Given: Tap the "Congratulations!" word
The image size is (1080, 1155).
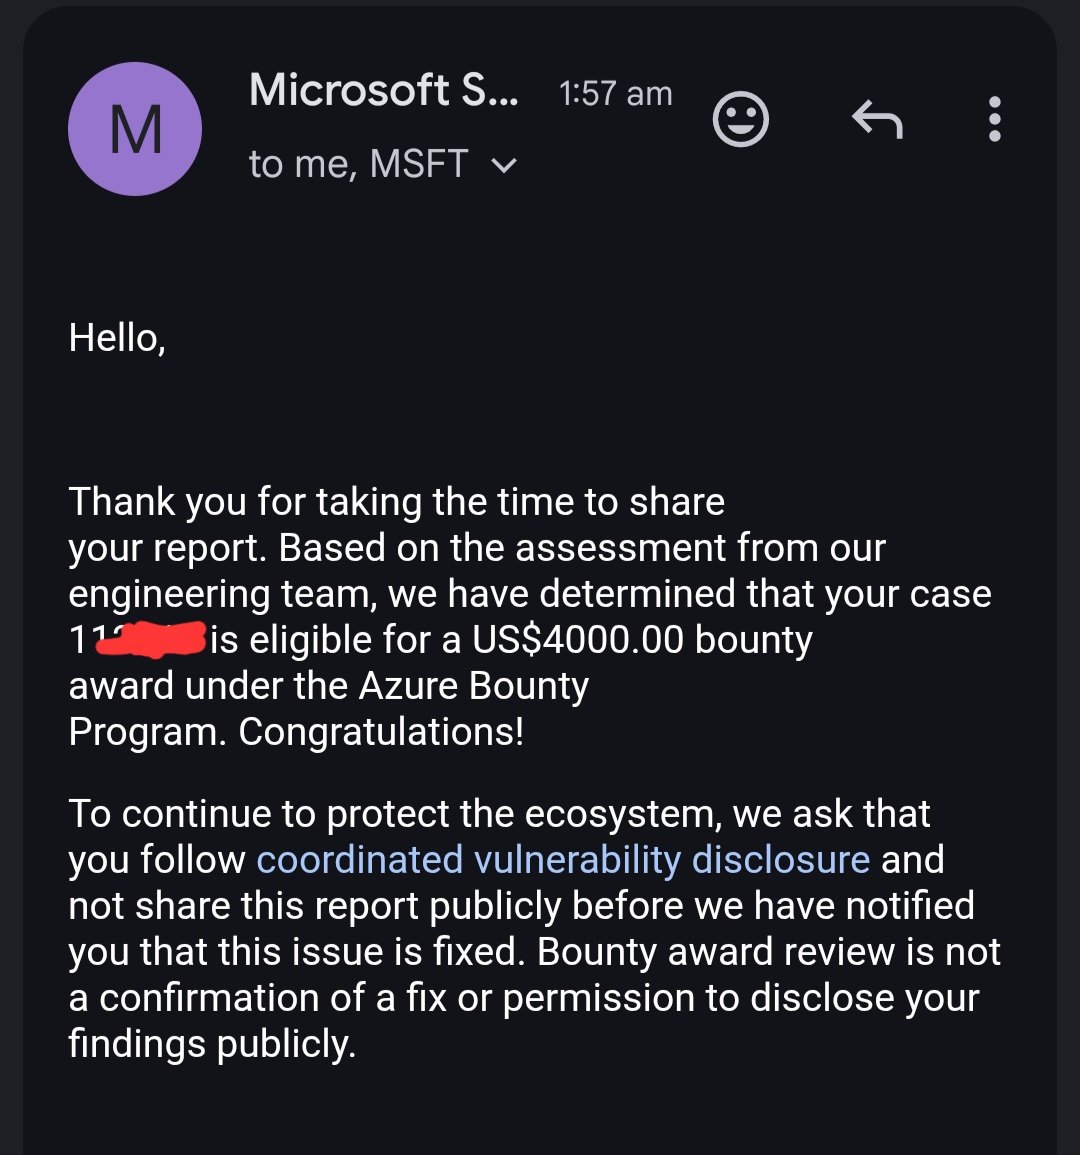Looking at the screenshot, I should pos(381,731).
